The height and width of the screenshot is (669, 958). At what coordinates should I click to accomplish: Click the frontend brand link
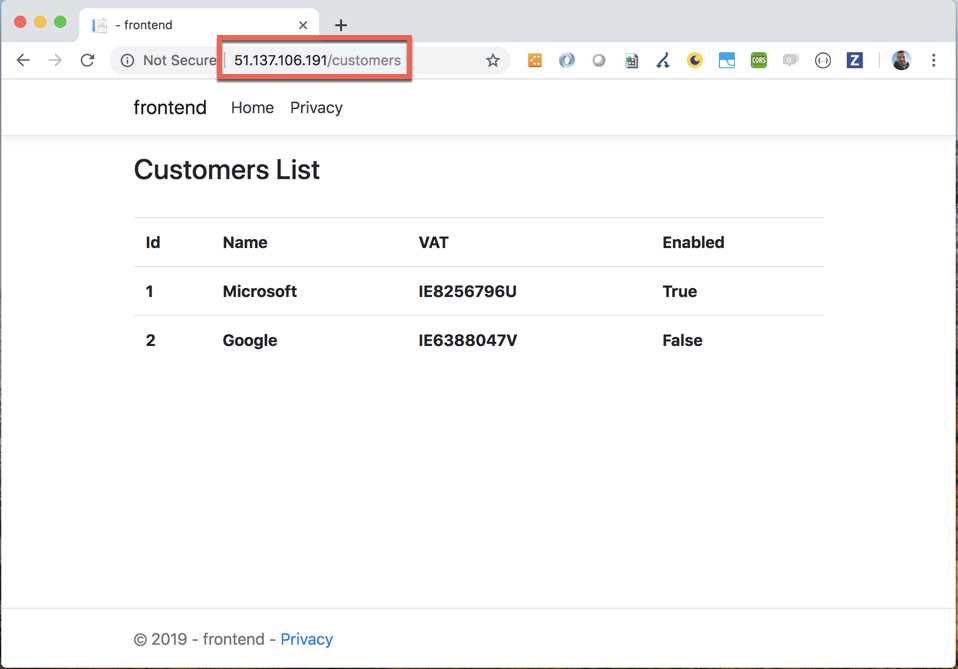(169, 107)
